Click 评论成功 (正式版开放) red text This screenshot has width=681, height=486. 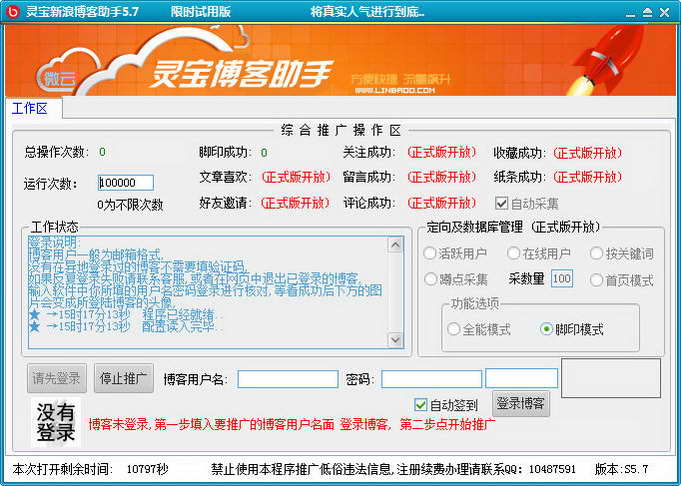click(442, 203)
